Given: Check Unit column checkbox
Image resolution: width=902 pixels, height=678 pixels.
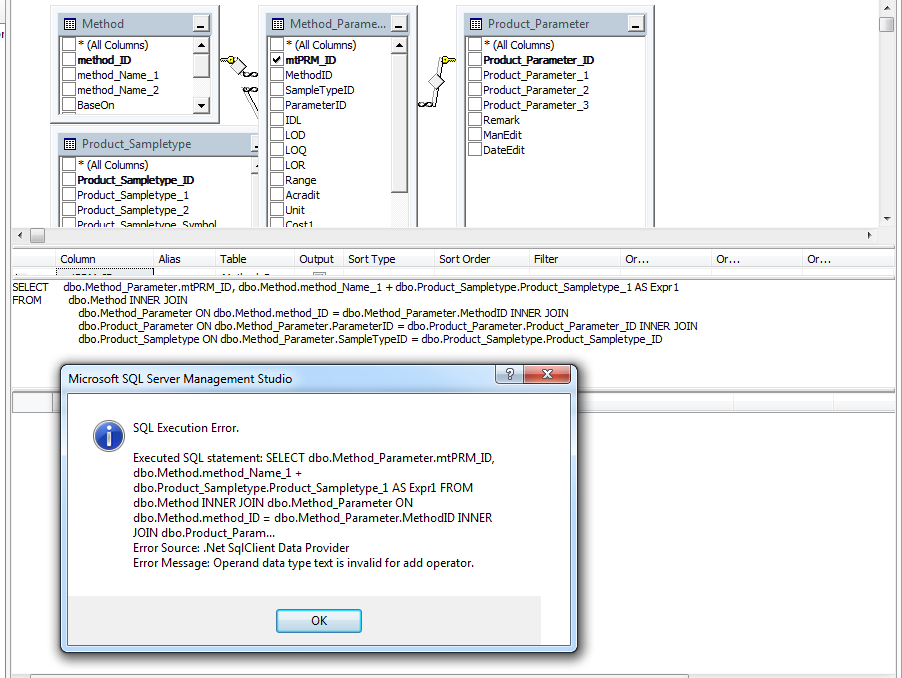Looking at the screenshot, I should pos(277,209).
